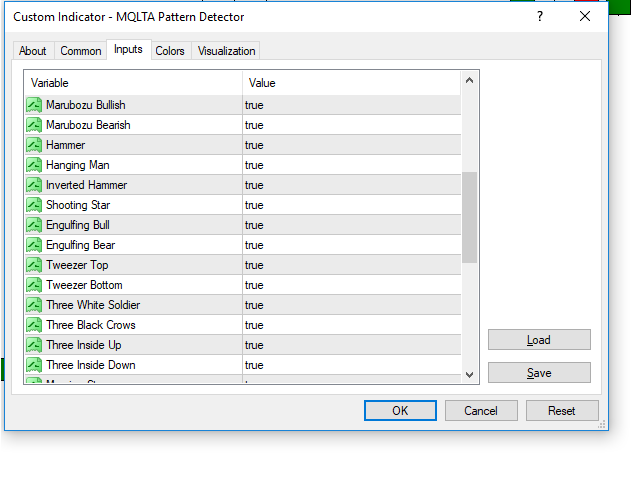
Task: Click the icon beside Marubozu Bearish
Action: tap(34, 125)
